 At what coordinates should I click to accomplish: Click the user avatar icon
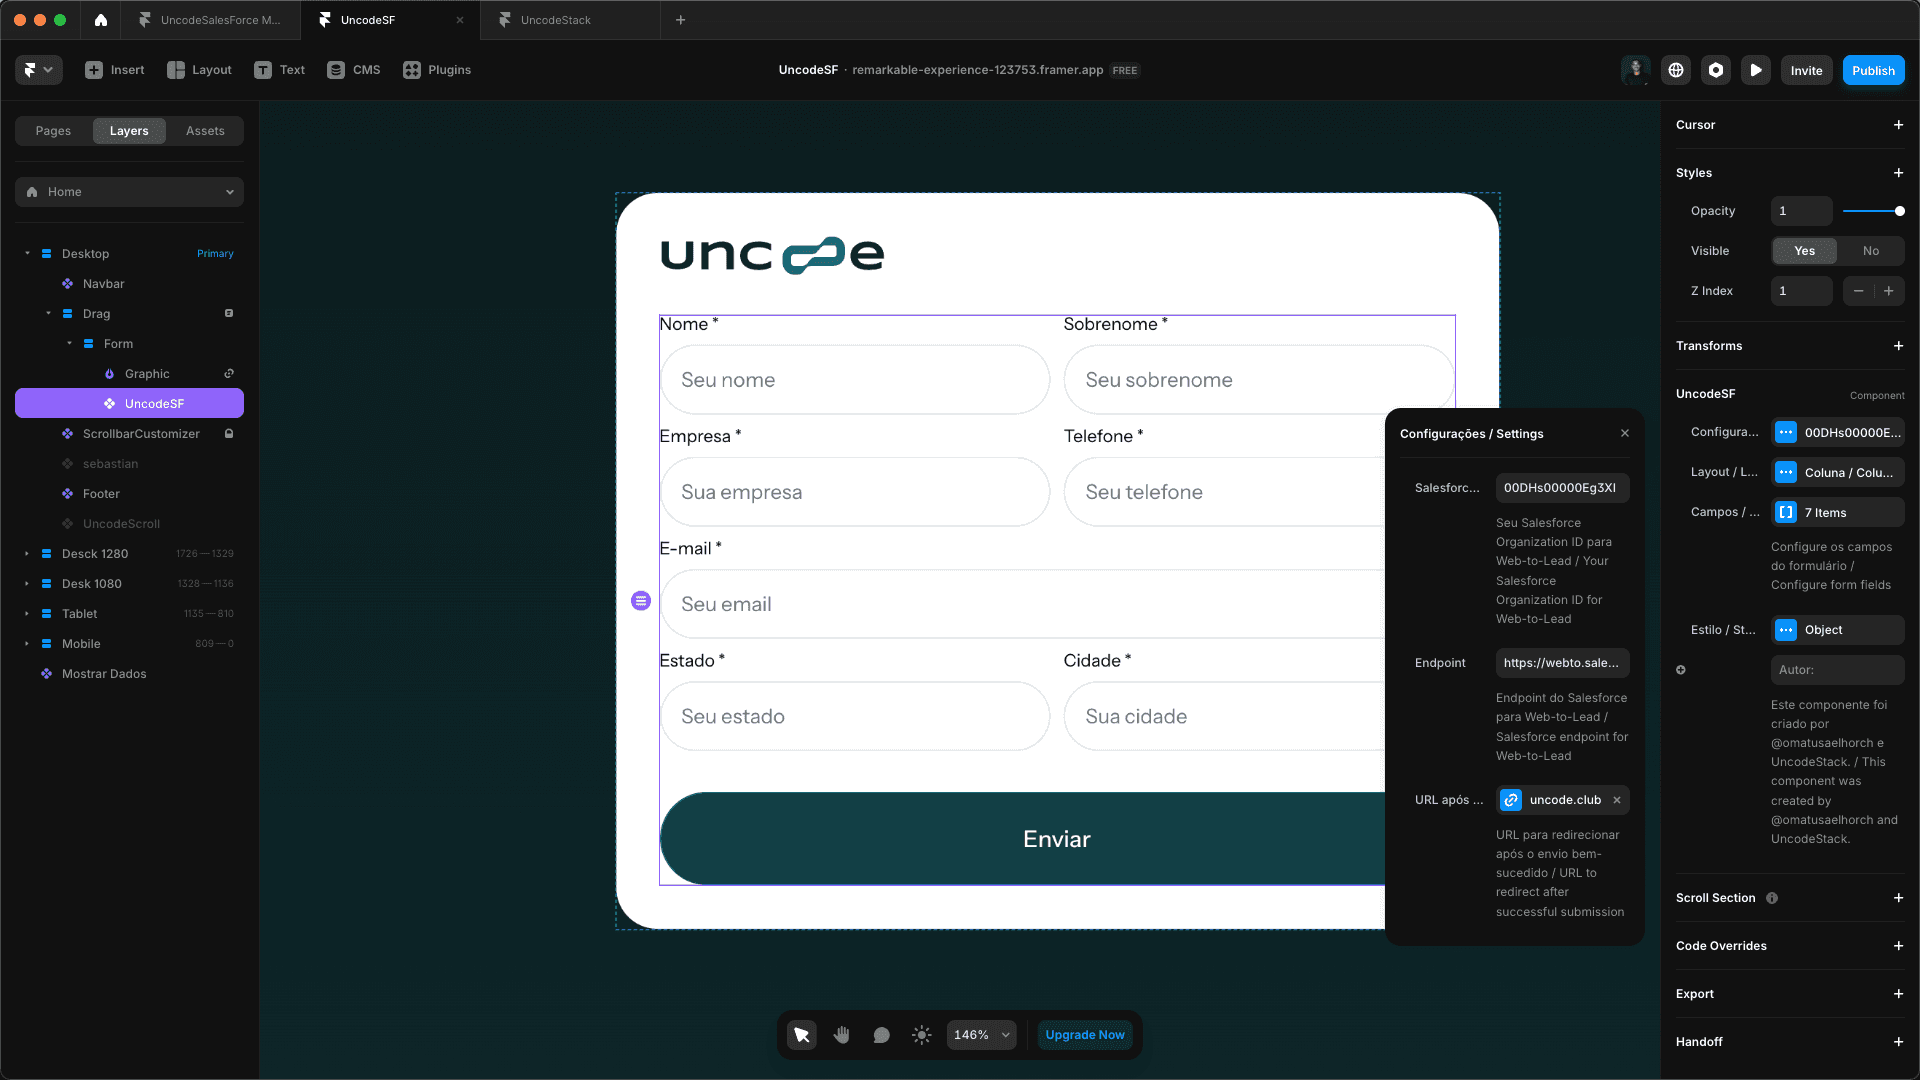coord(1636,70)
